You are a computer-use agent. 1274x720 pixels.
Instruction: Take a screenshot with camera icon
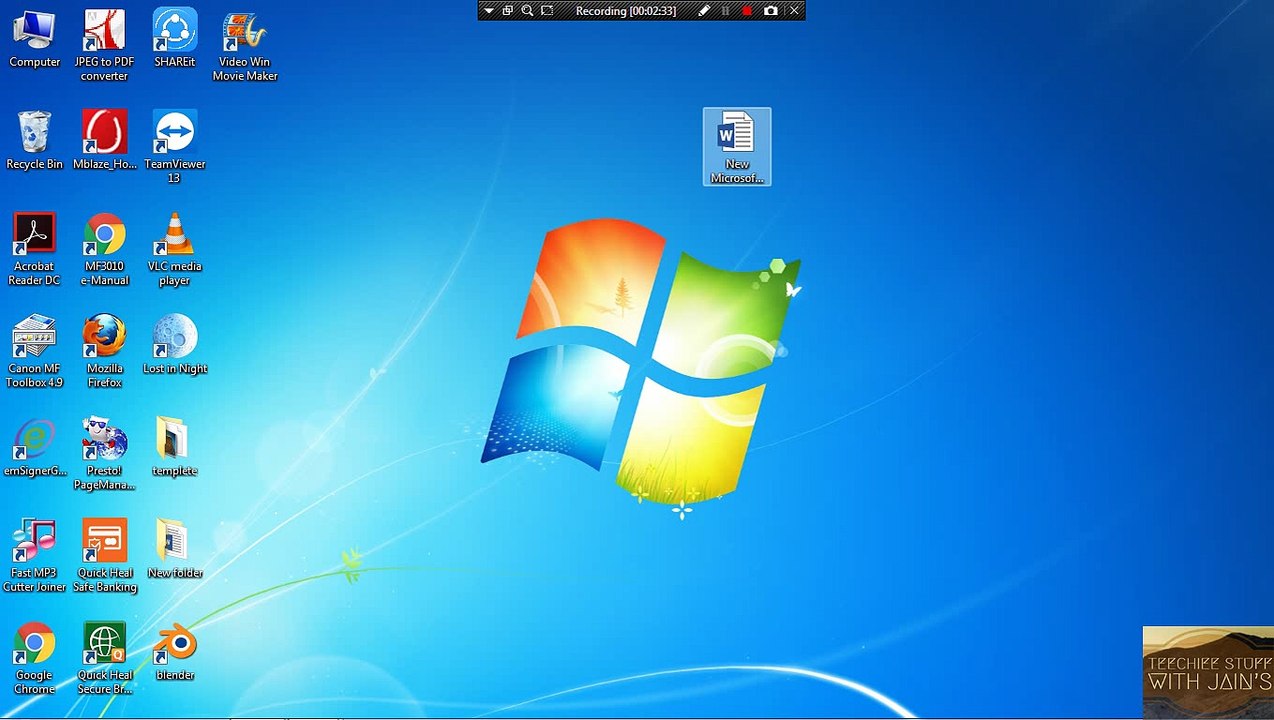pyautogui.click(x=770, y=11)
